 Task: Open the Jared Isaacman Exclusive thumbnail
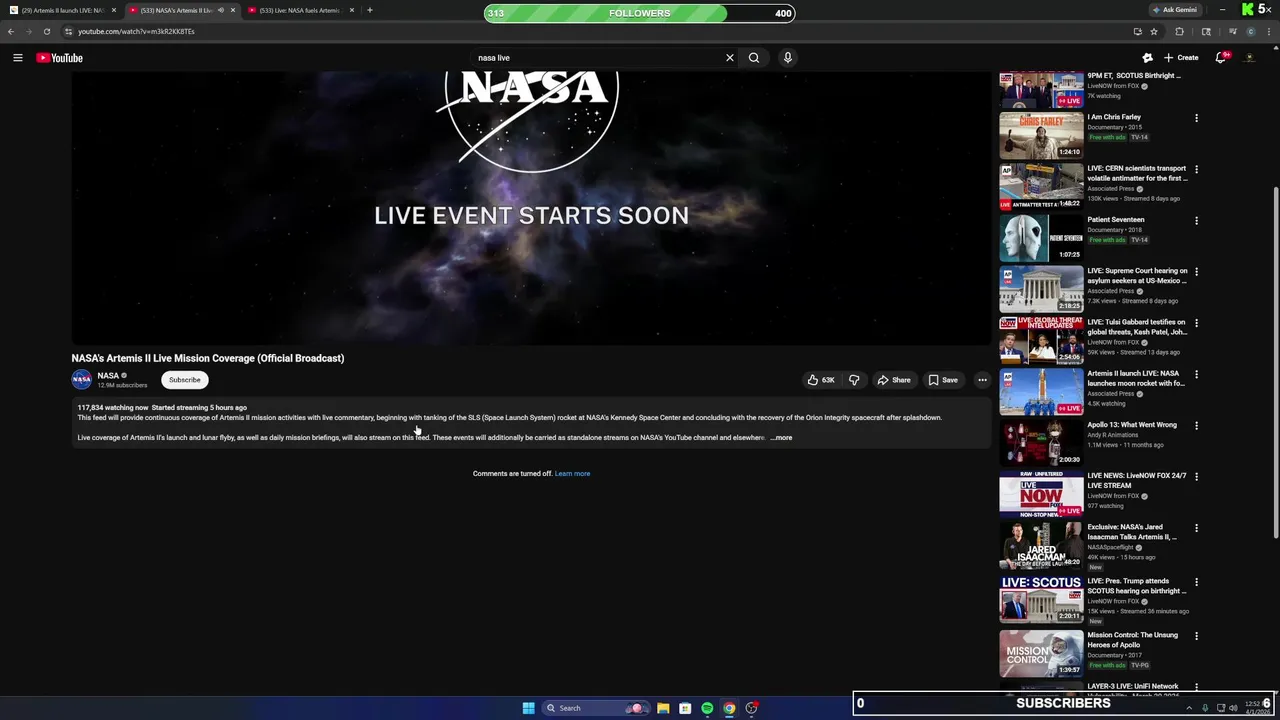1041,545
